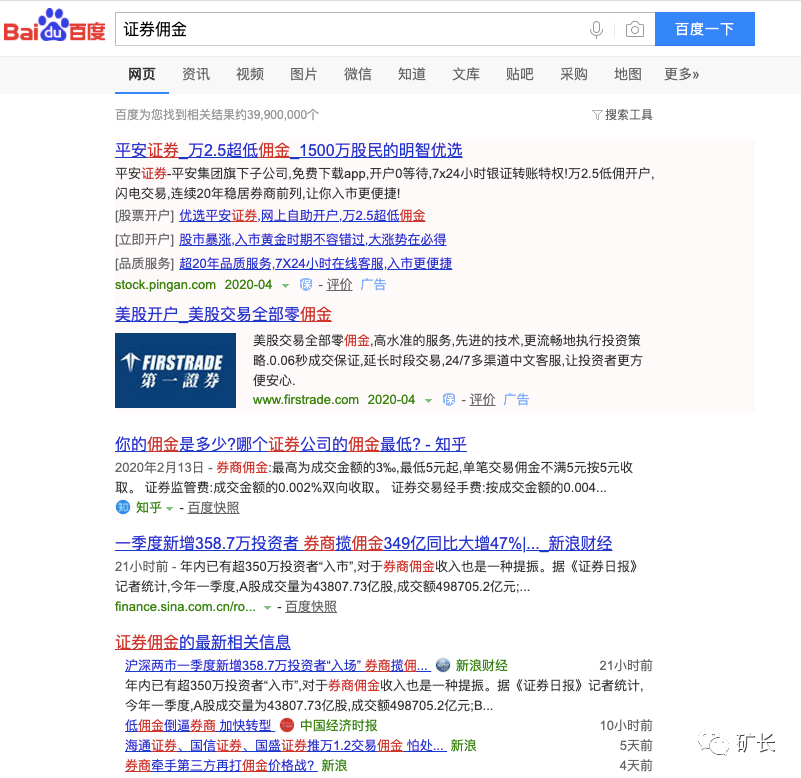Click the Firstrade 第一证券 logo thumbnail
Image resolution: width=801 pixels, height=778 pixels.
175,369
